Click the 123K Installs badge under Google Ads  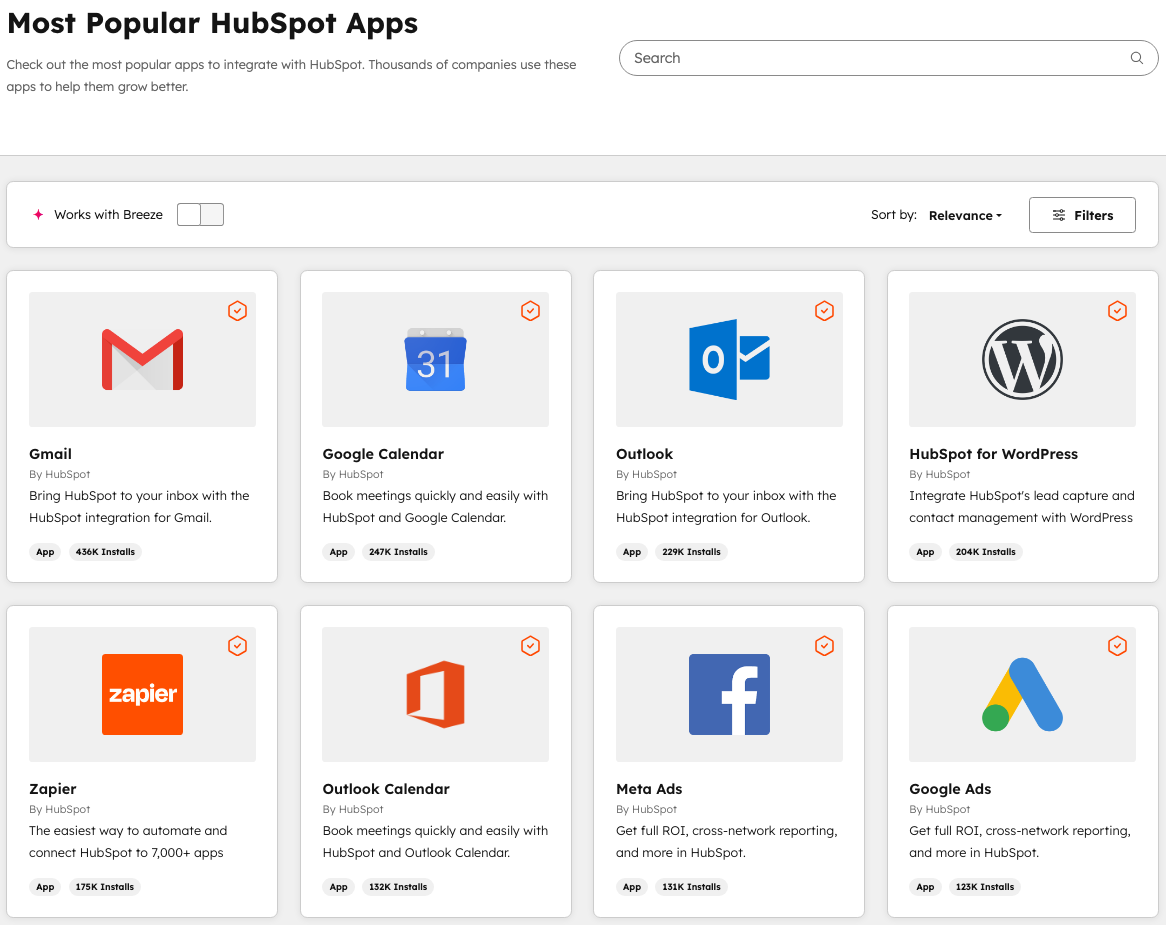(x=984, y=886)
